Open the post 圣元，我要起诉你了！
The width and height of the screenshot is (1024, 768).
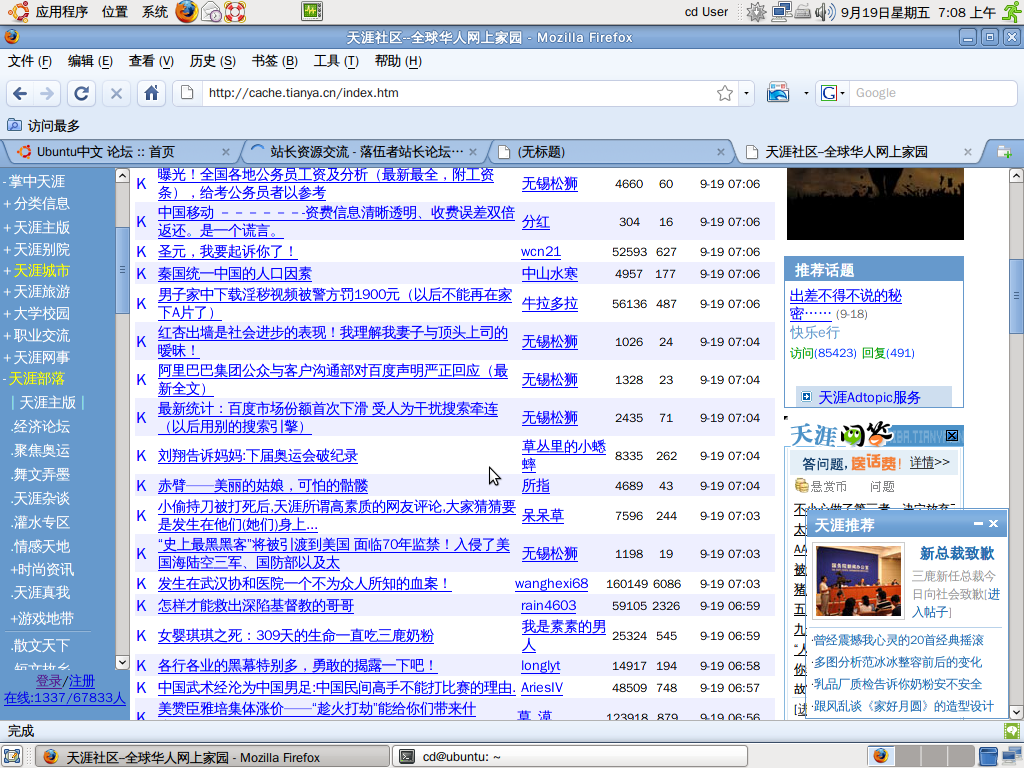(227, 252)
